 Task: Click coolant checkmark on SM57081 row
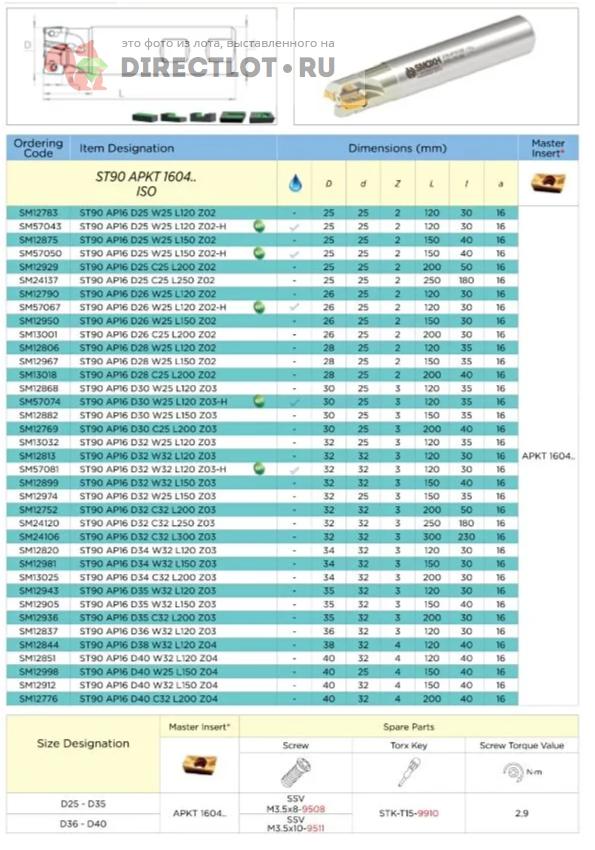point(294,469)
